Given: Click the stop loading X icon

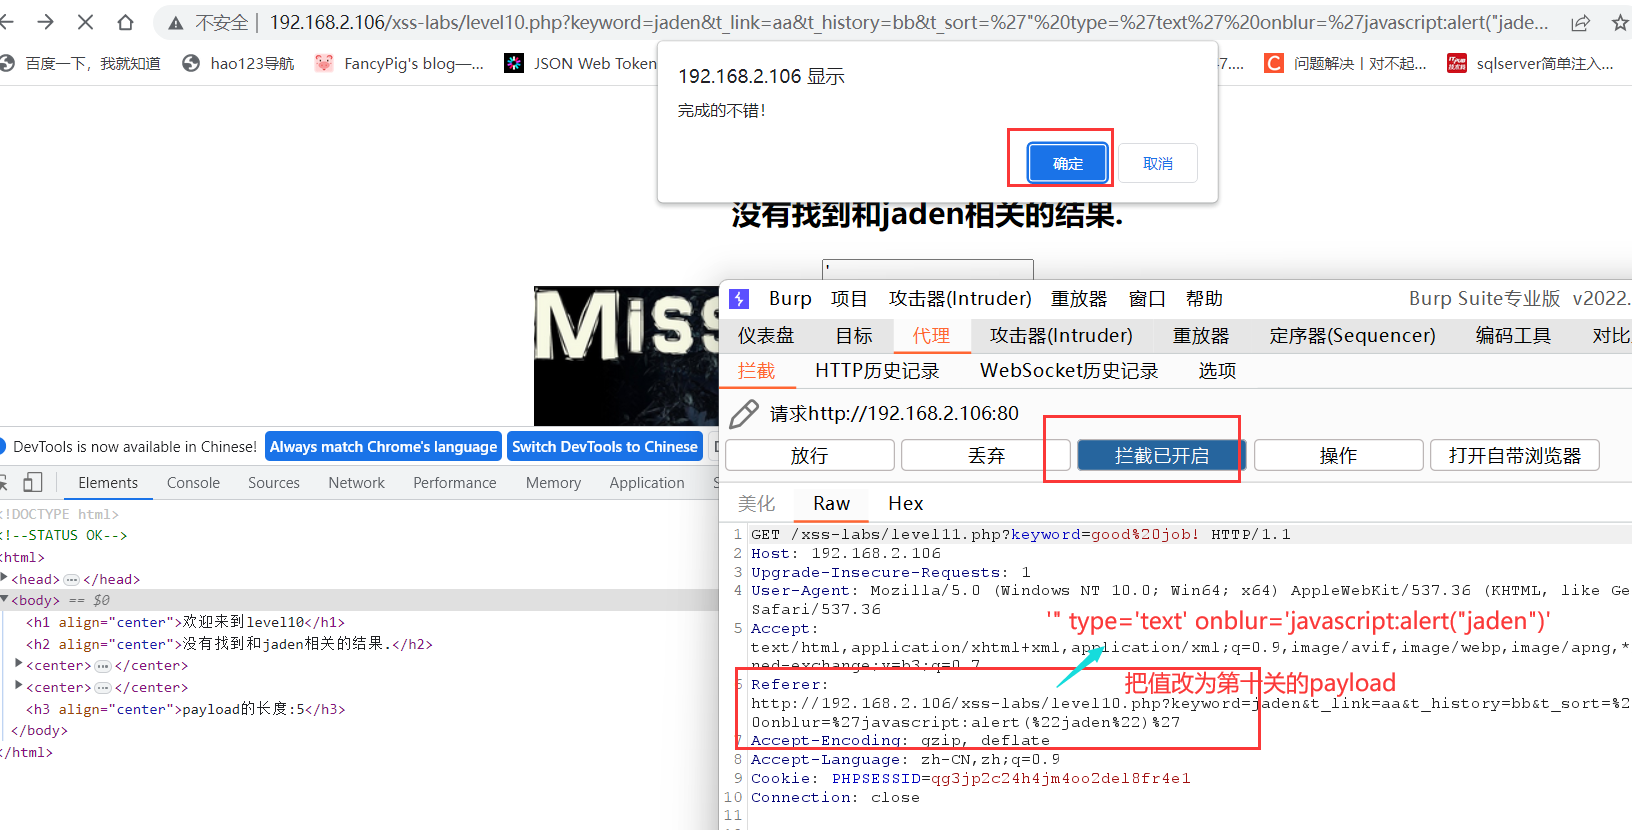Looking at the screenshot, I should tap(85, 22).
